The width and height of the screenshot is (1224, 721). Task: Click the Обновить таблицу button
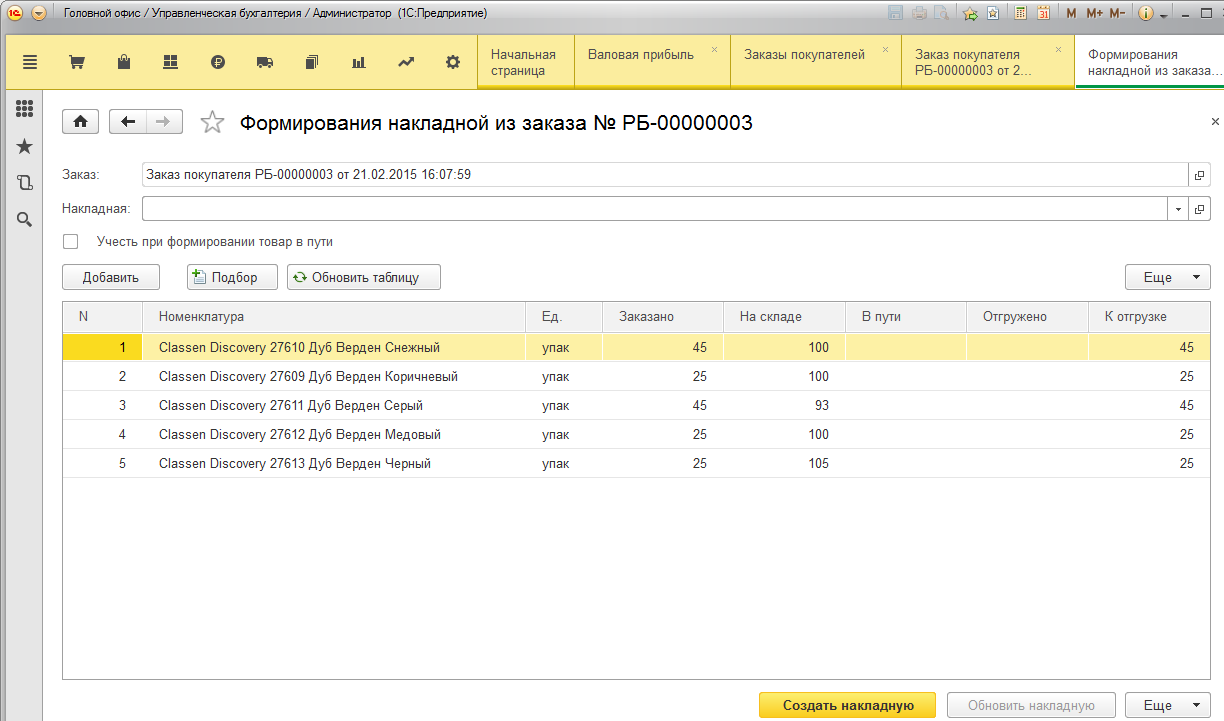(364, 277)
